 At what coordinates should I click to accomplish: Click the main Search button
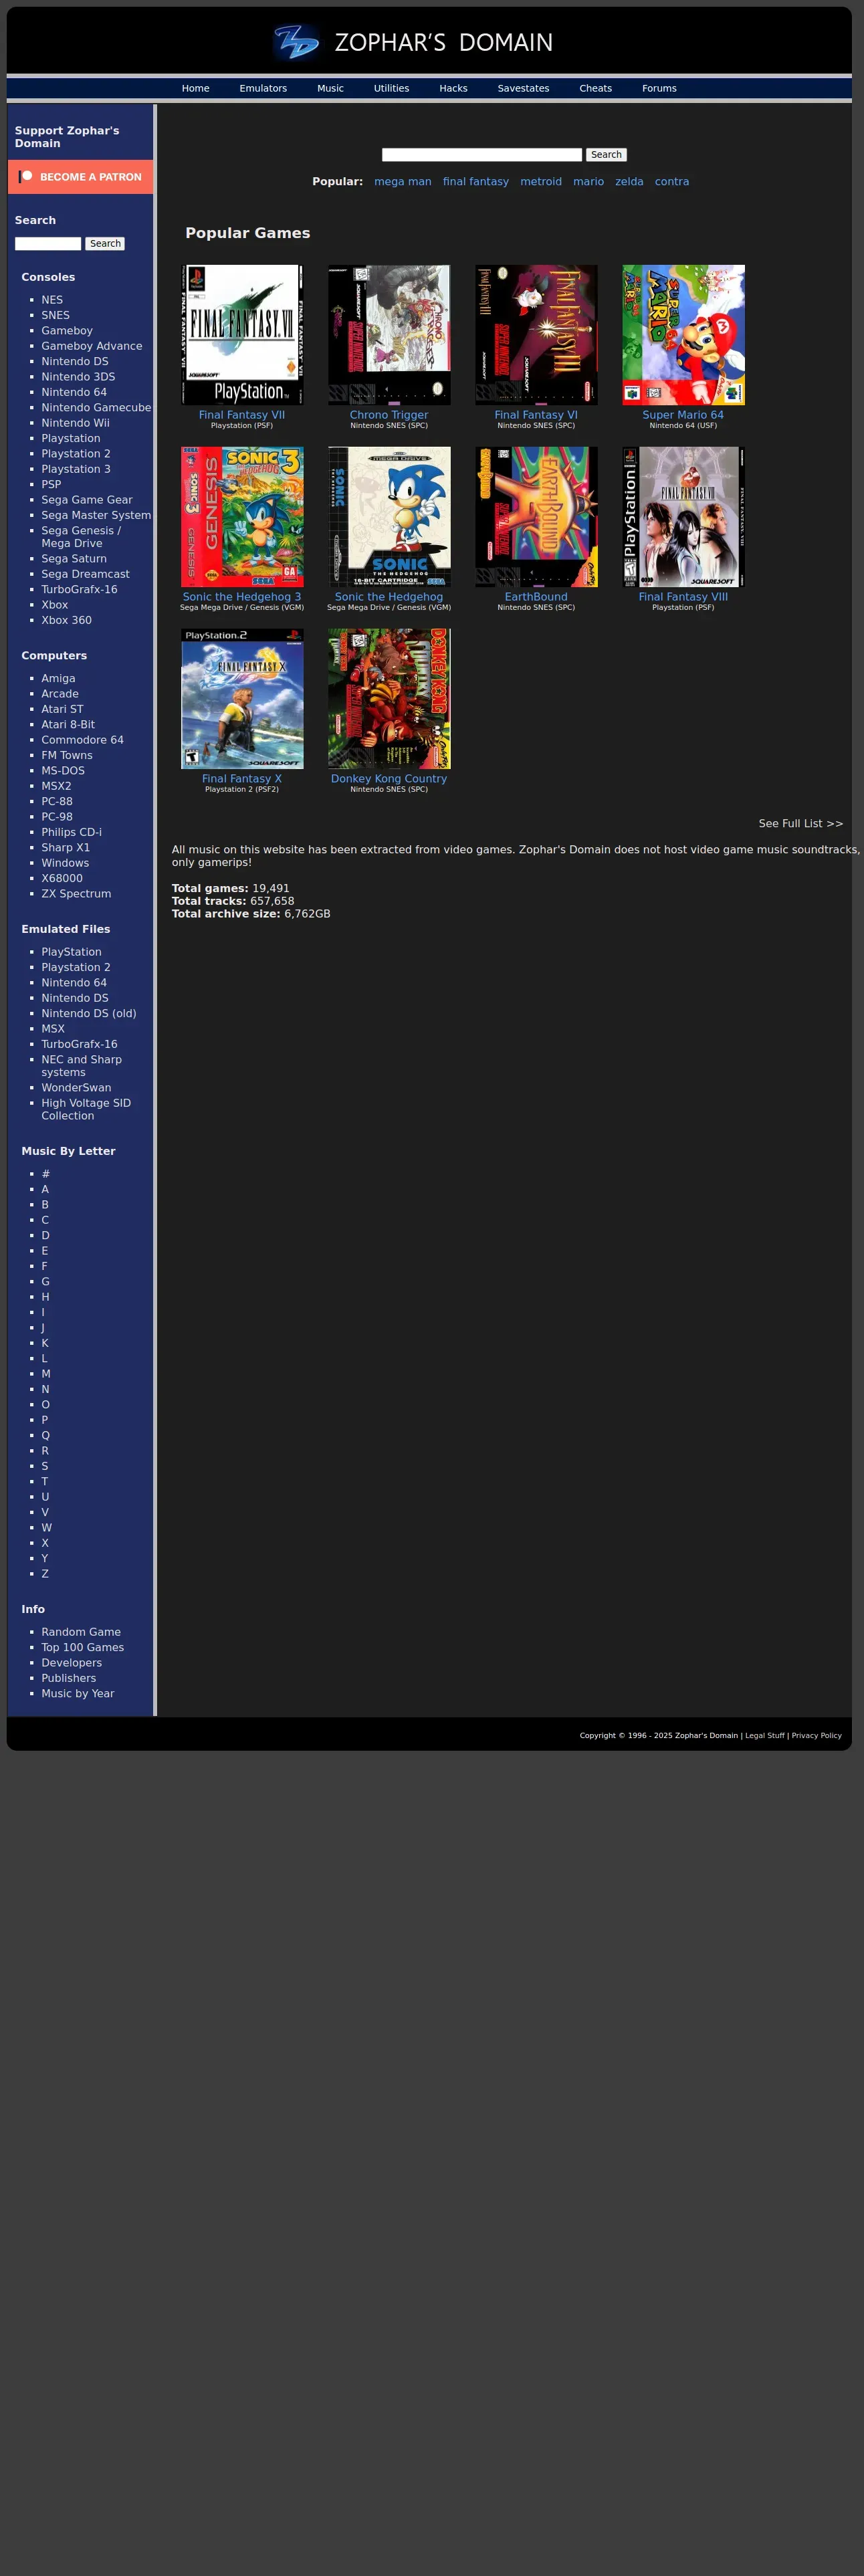606,155
